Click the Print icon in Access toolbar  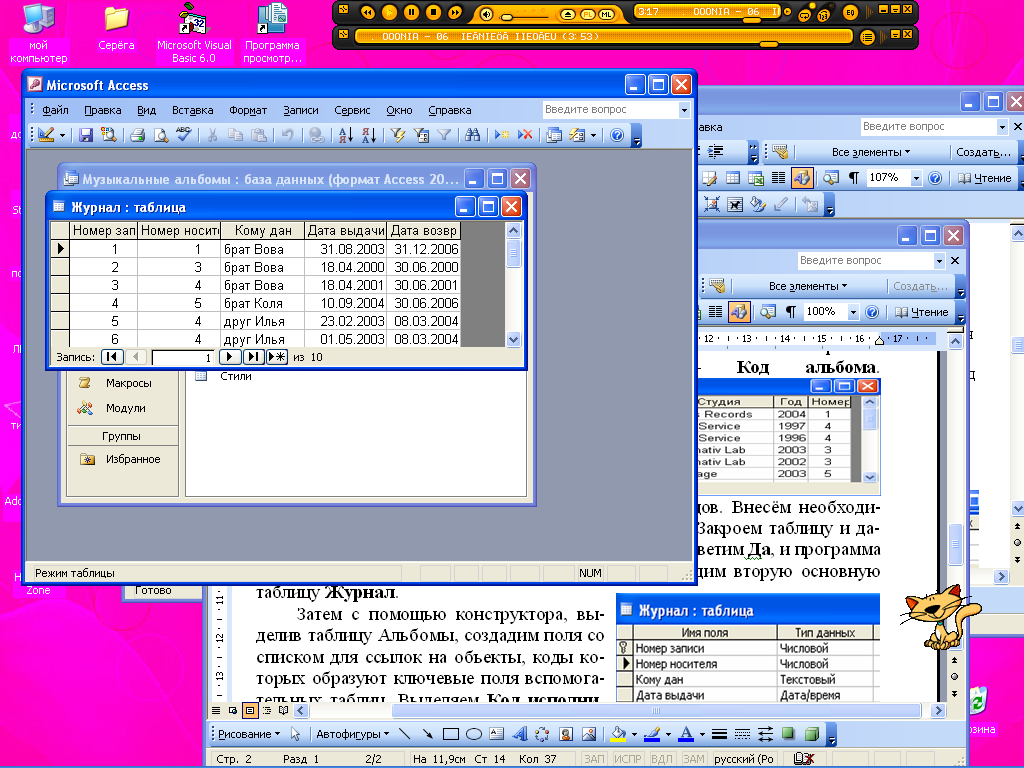coord(137,135)
